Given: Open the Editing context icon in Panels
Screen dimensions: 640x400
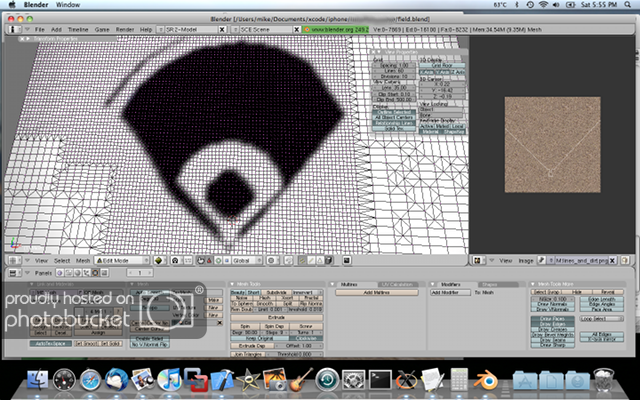Looking at the screenshot, I should pos(95,273).
